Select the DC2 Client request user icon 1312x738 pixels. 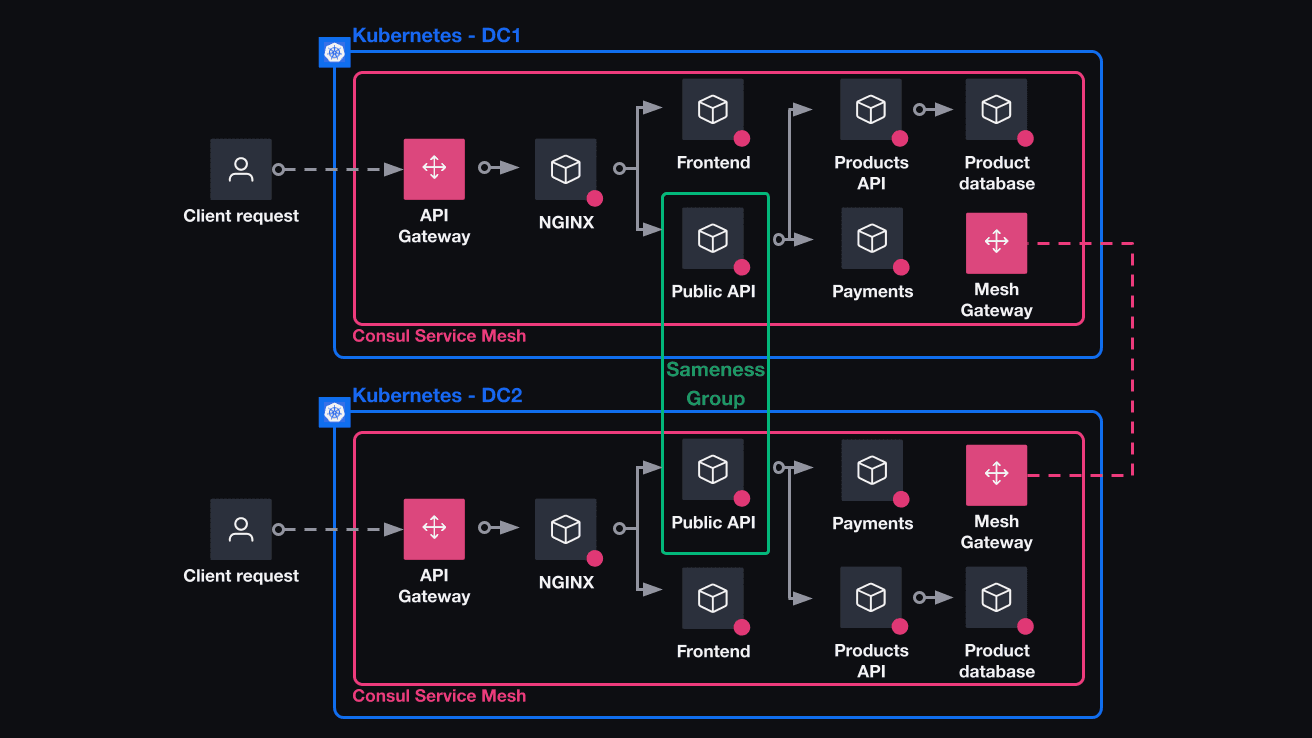[x=241, y=529]
